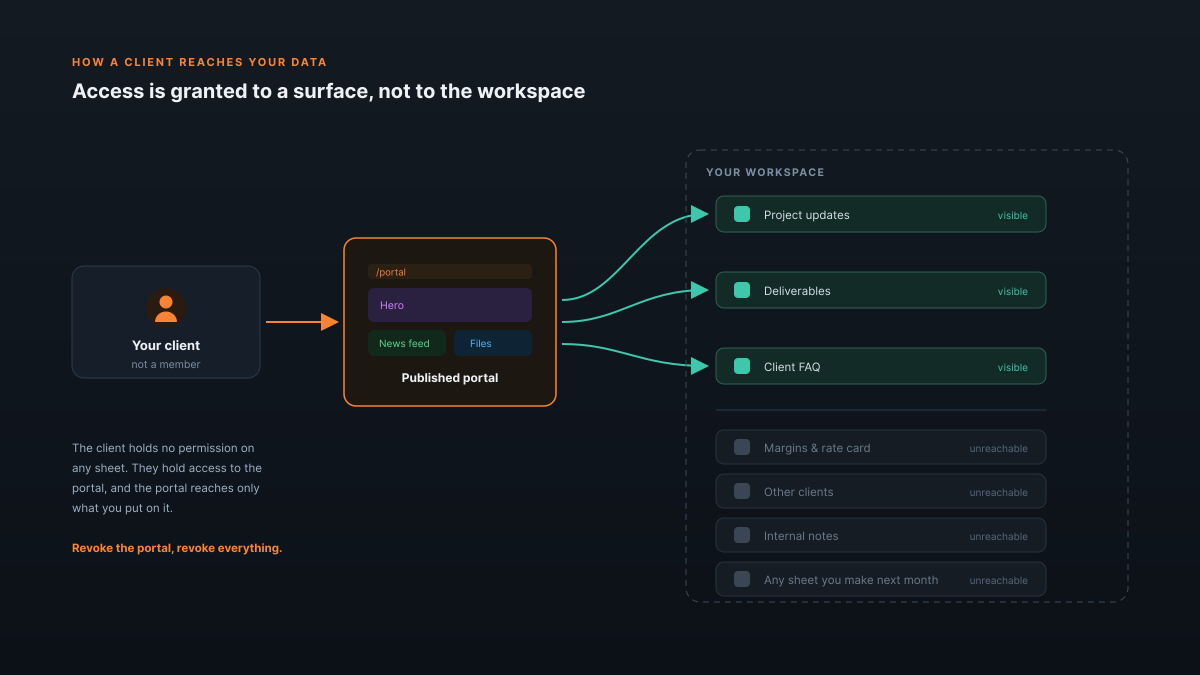Toggle the Project updates green square
Image resolution: width=1200 pixels, height=675 pixels.
pyautogui.click(x=742, y=214)
